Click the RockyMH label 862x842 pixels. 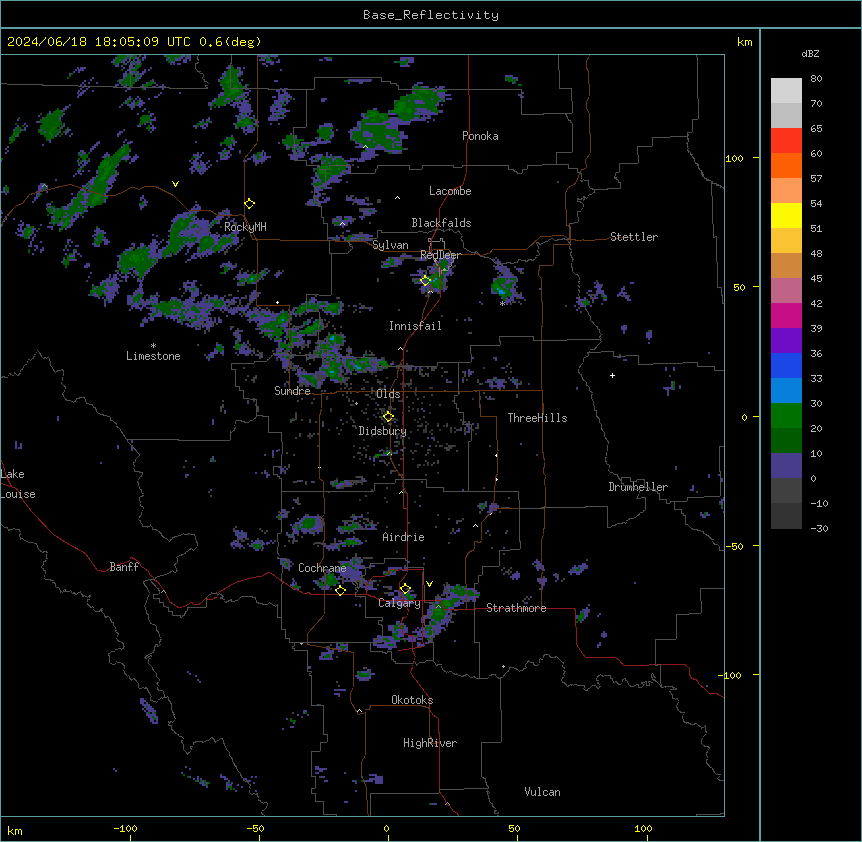click(x=245, y=226)
